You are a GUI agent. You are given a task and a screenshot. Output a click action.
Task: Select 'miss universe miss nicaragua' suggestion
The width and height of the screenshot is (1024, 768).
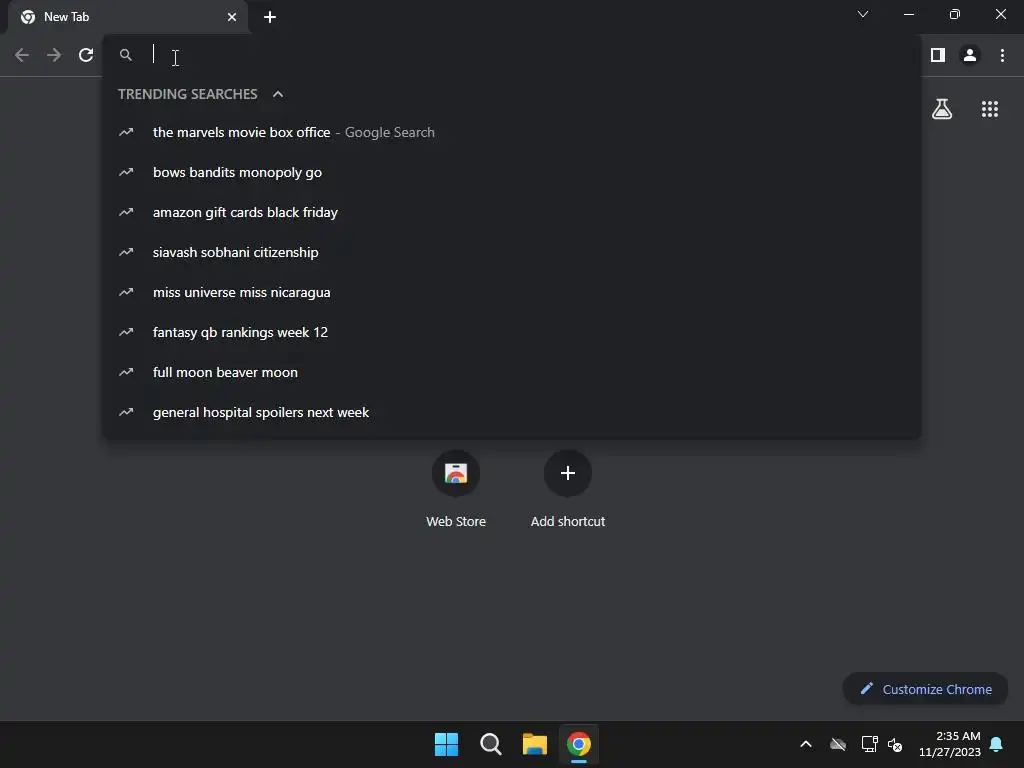pyautogui.click(x=512, y=293)
